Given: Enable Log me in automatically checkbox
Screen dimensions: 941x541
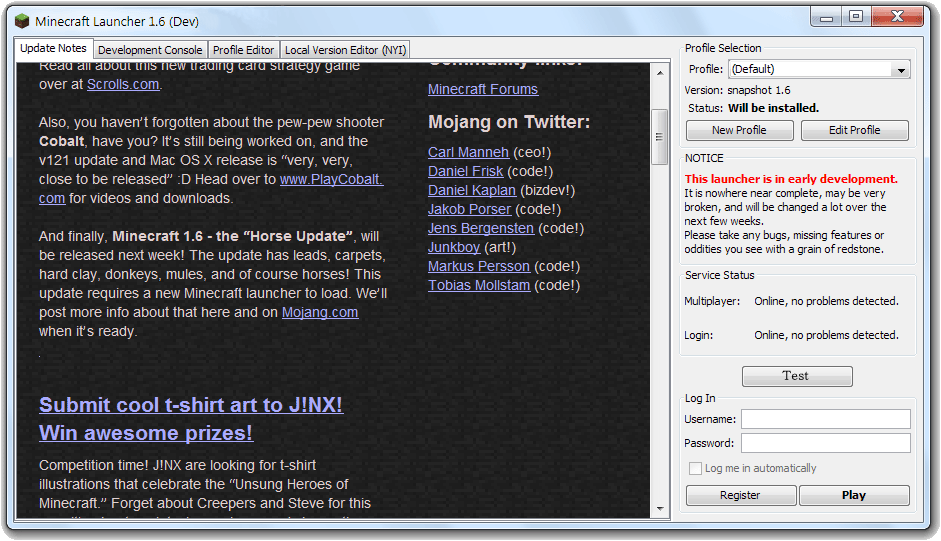Looking at the screenshot, I should (696, 468).
